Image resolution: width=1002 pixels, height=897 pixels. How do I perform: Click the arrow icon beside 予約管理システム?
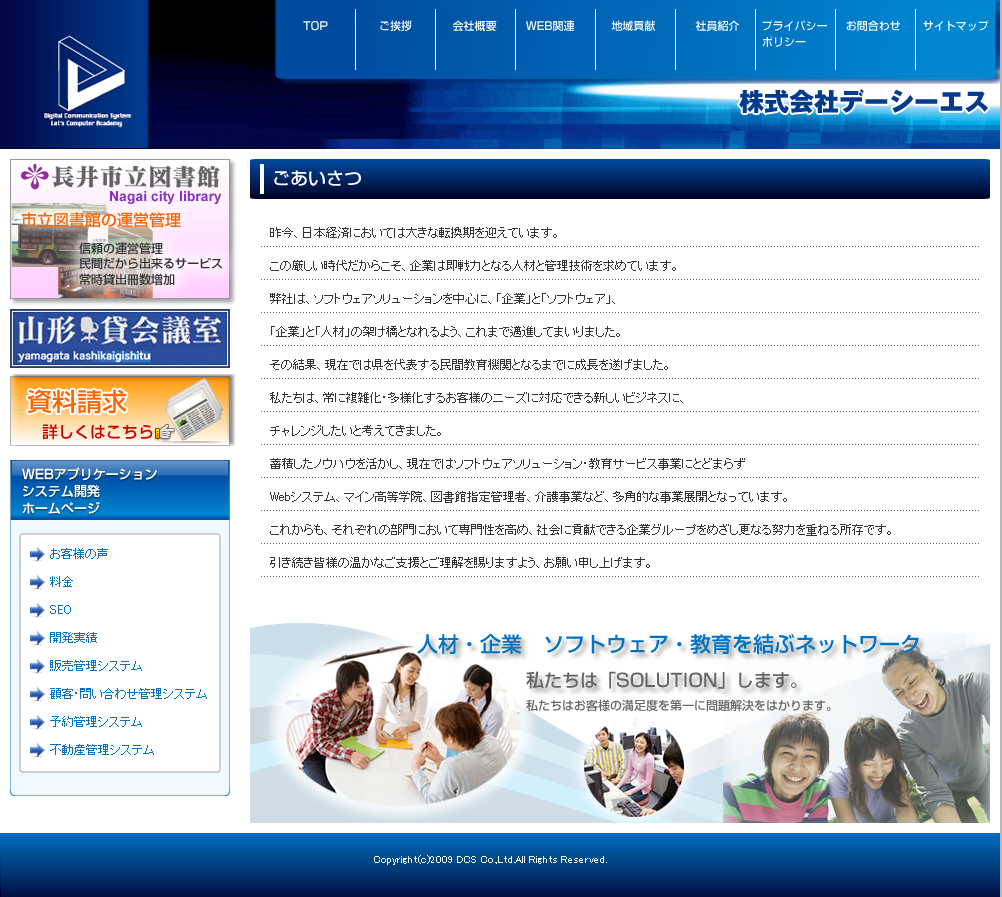click(x=37, y=722)
